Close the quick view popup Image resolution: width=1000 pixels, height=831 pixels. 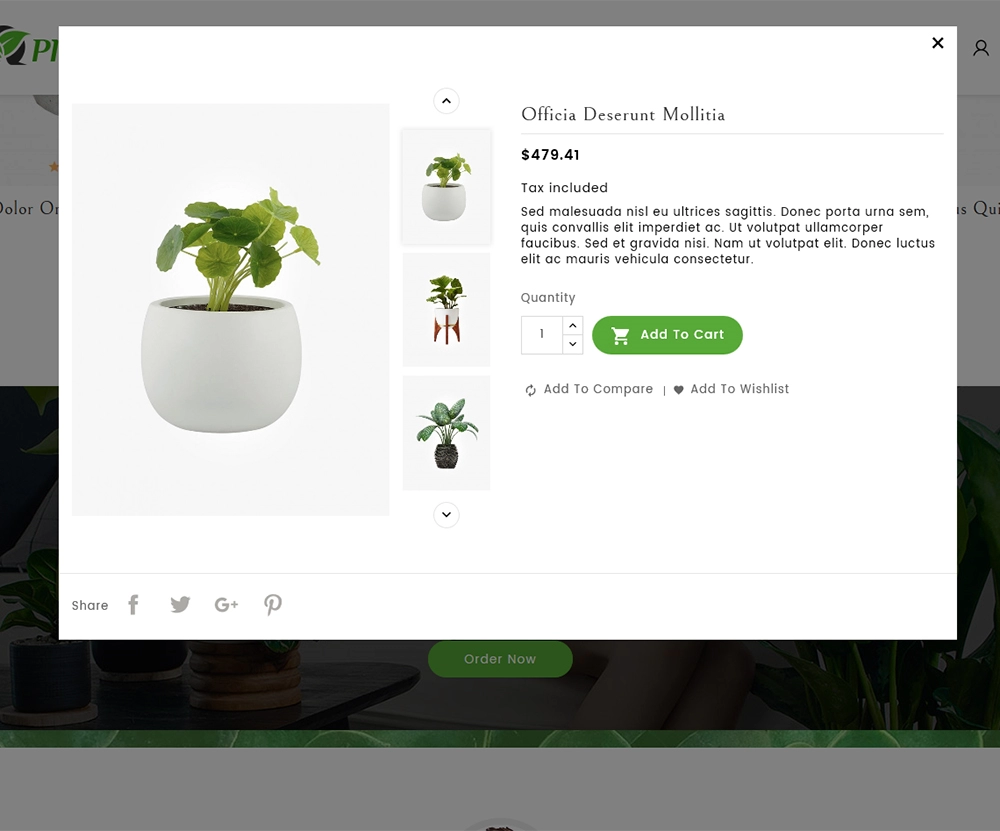(938, 43)
